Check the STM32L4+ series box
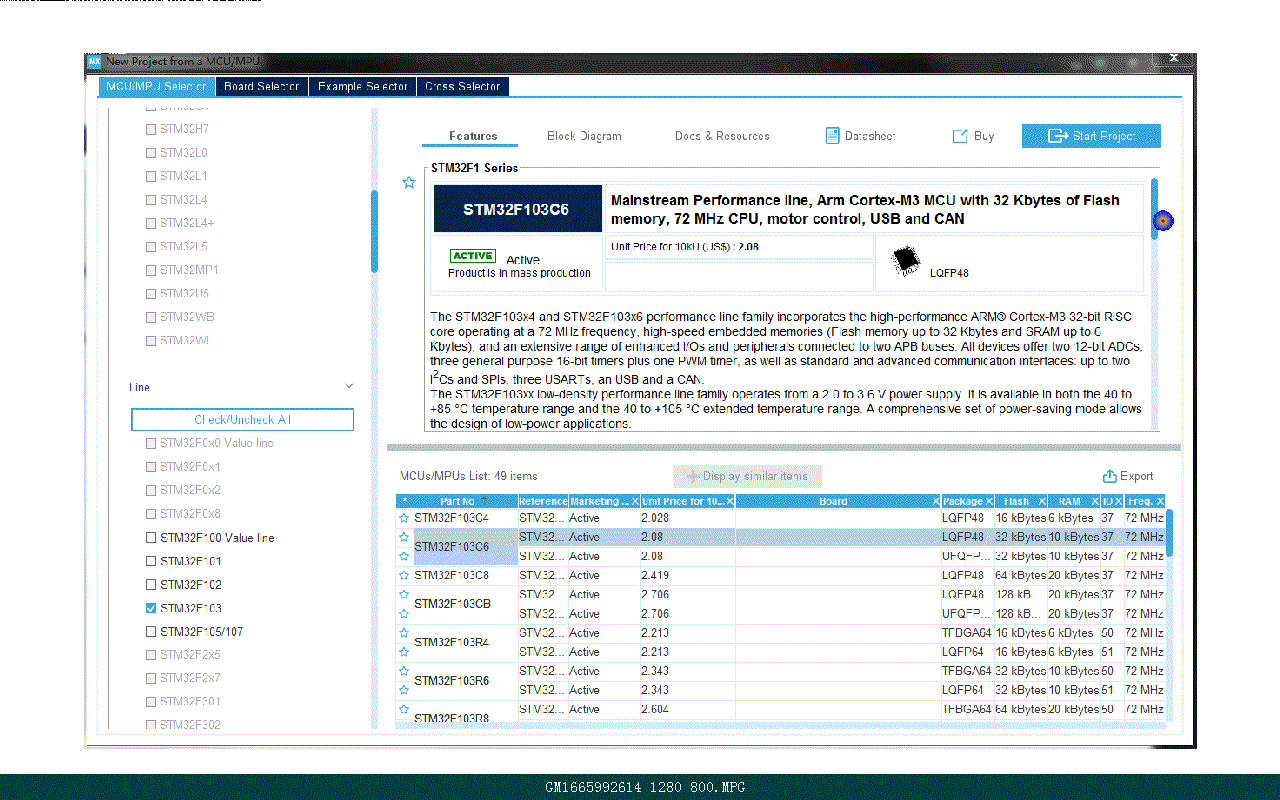The image size is (1280, 800). coord(151,223)
